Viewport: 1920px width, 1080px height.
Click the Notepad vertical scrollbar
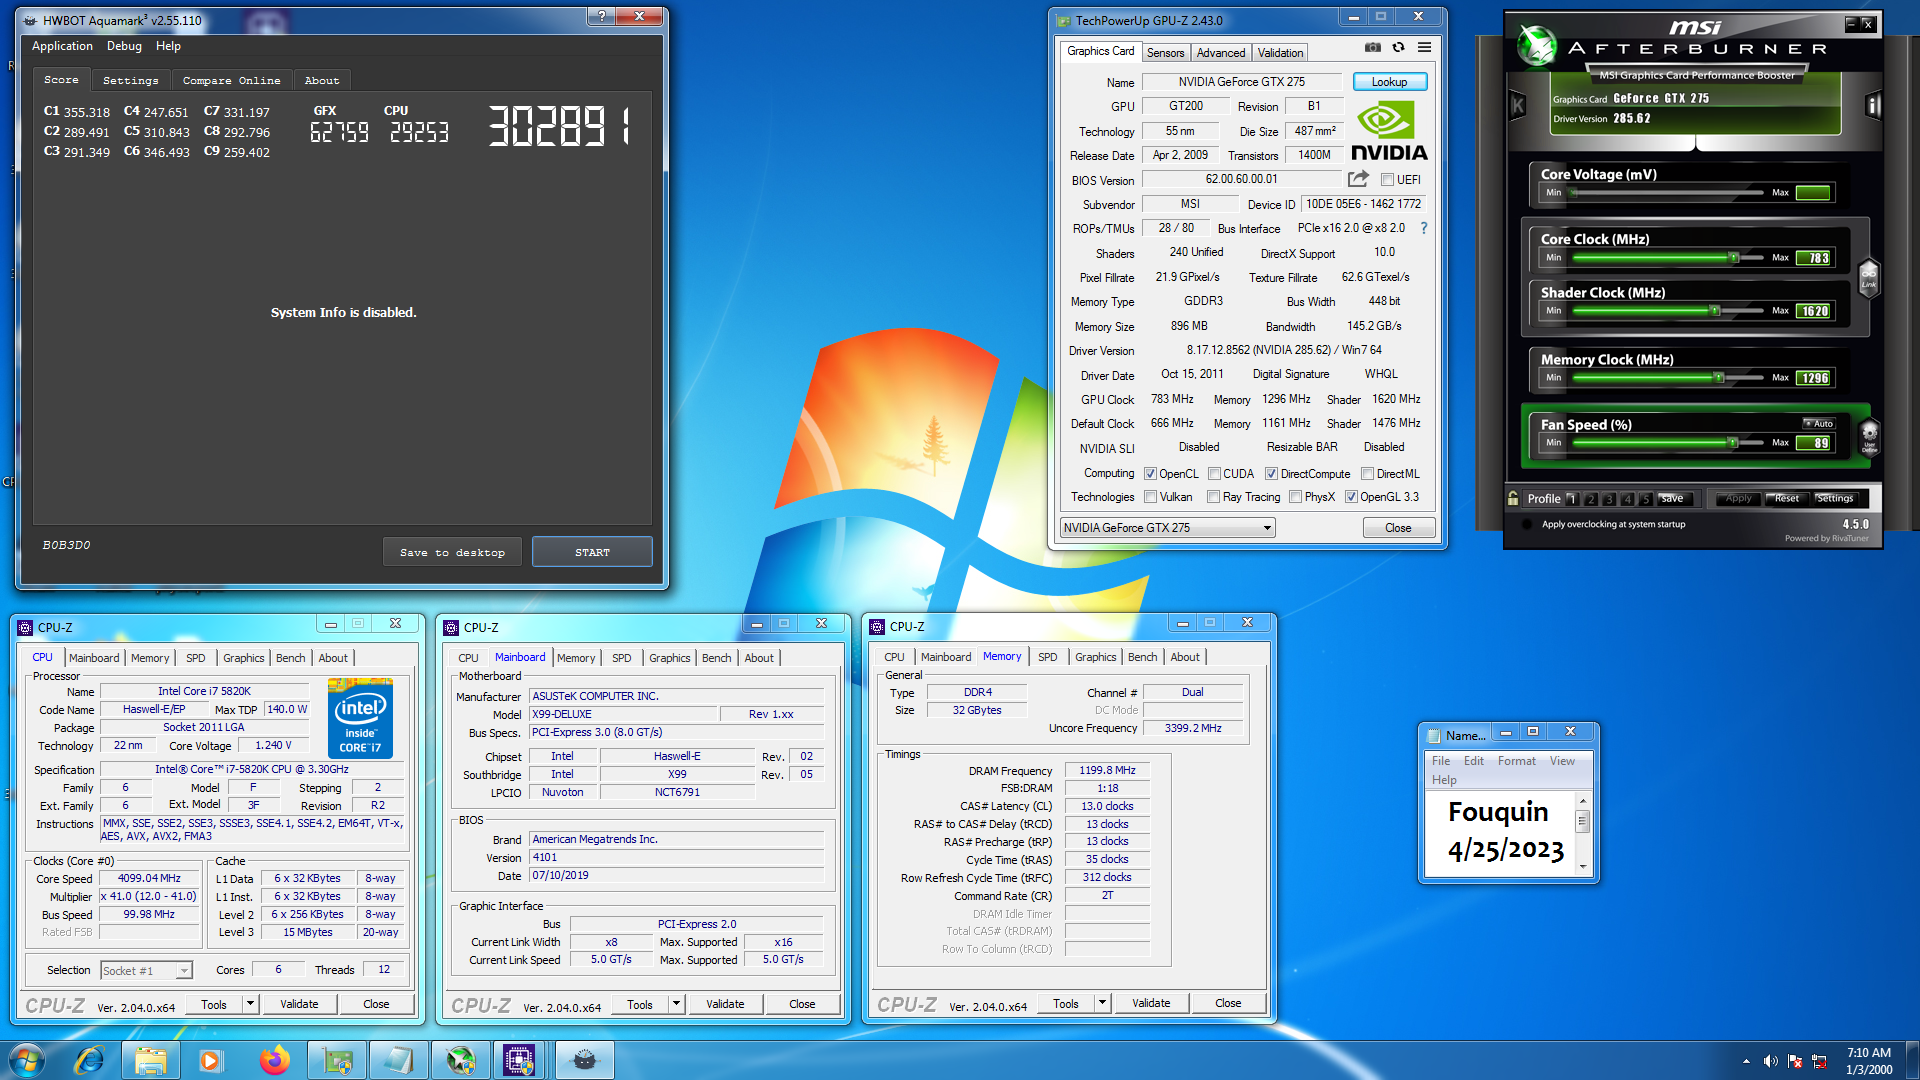click(1582, 832)
